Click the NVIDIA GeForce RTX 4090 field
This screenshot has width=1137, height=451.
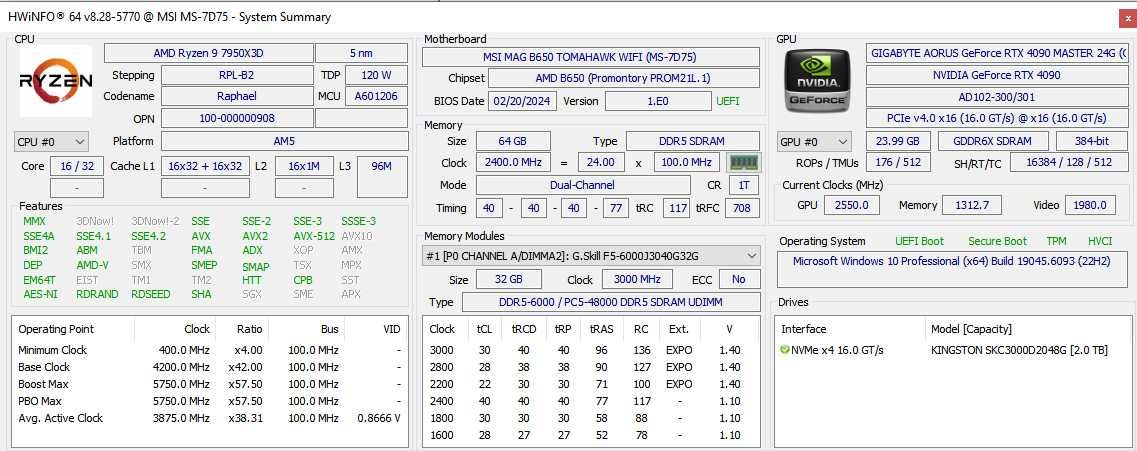[997, 75]
